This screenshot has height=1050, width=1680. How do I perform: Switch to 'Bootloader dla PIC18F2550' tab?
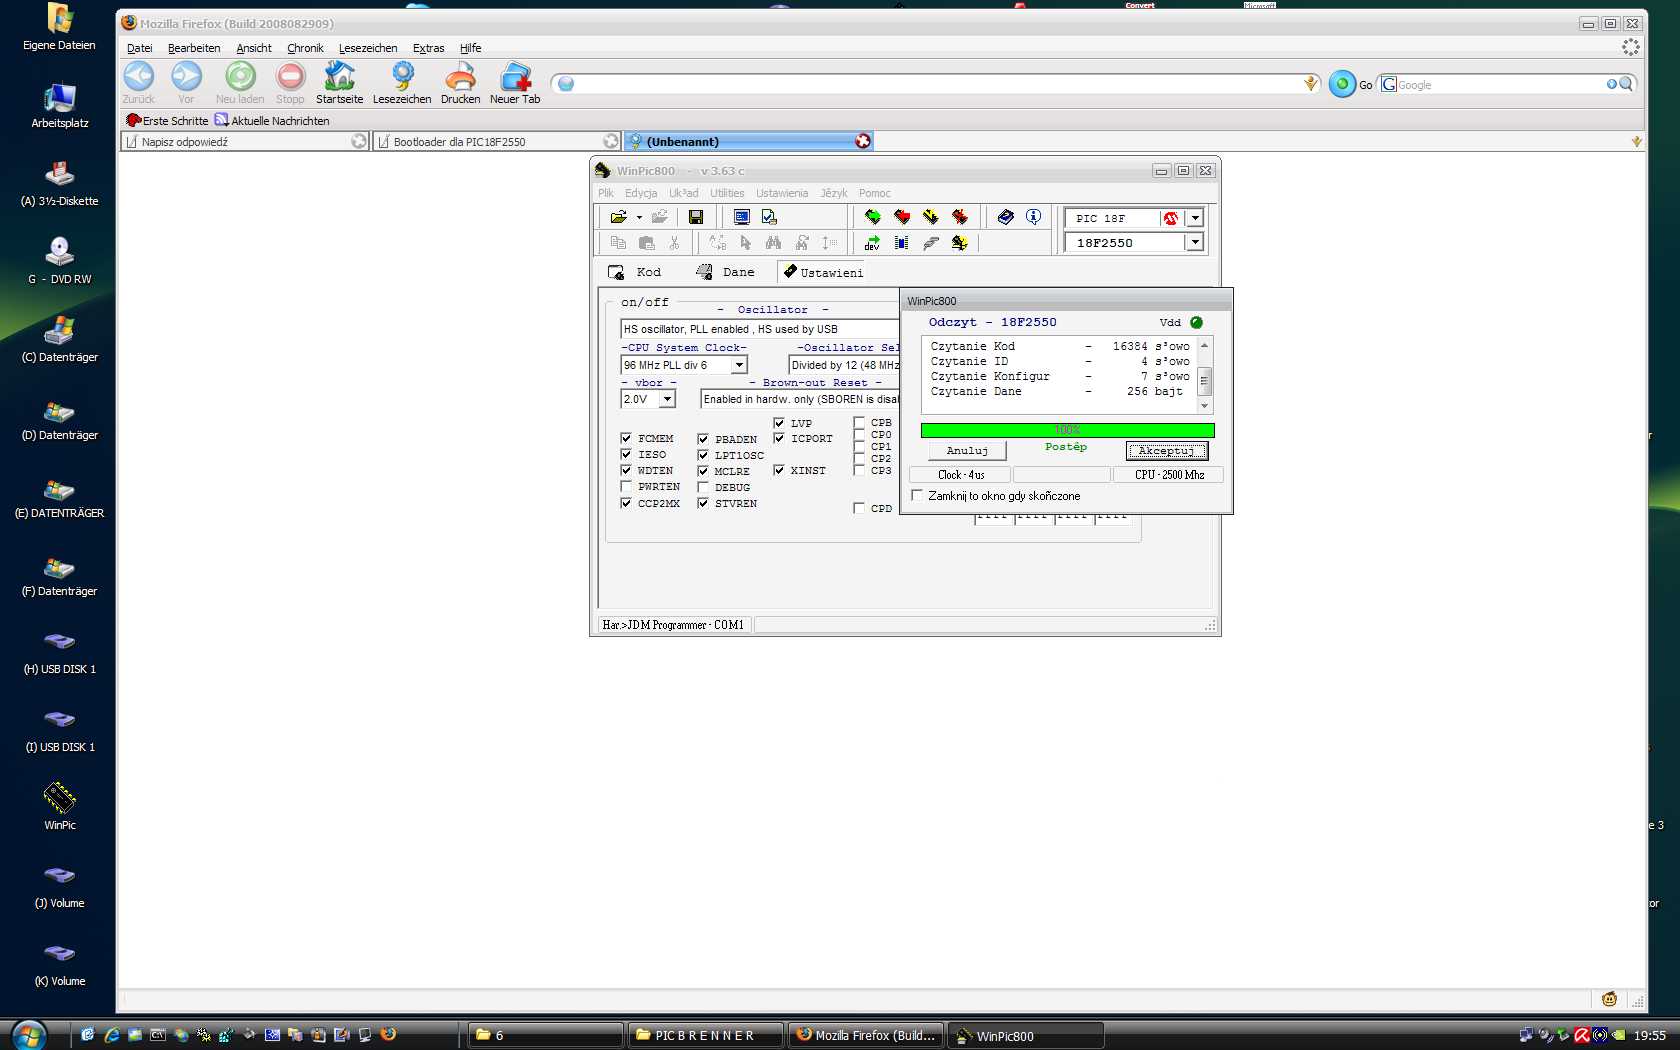[497, 142]
